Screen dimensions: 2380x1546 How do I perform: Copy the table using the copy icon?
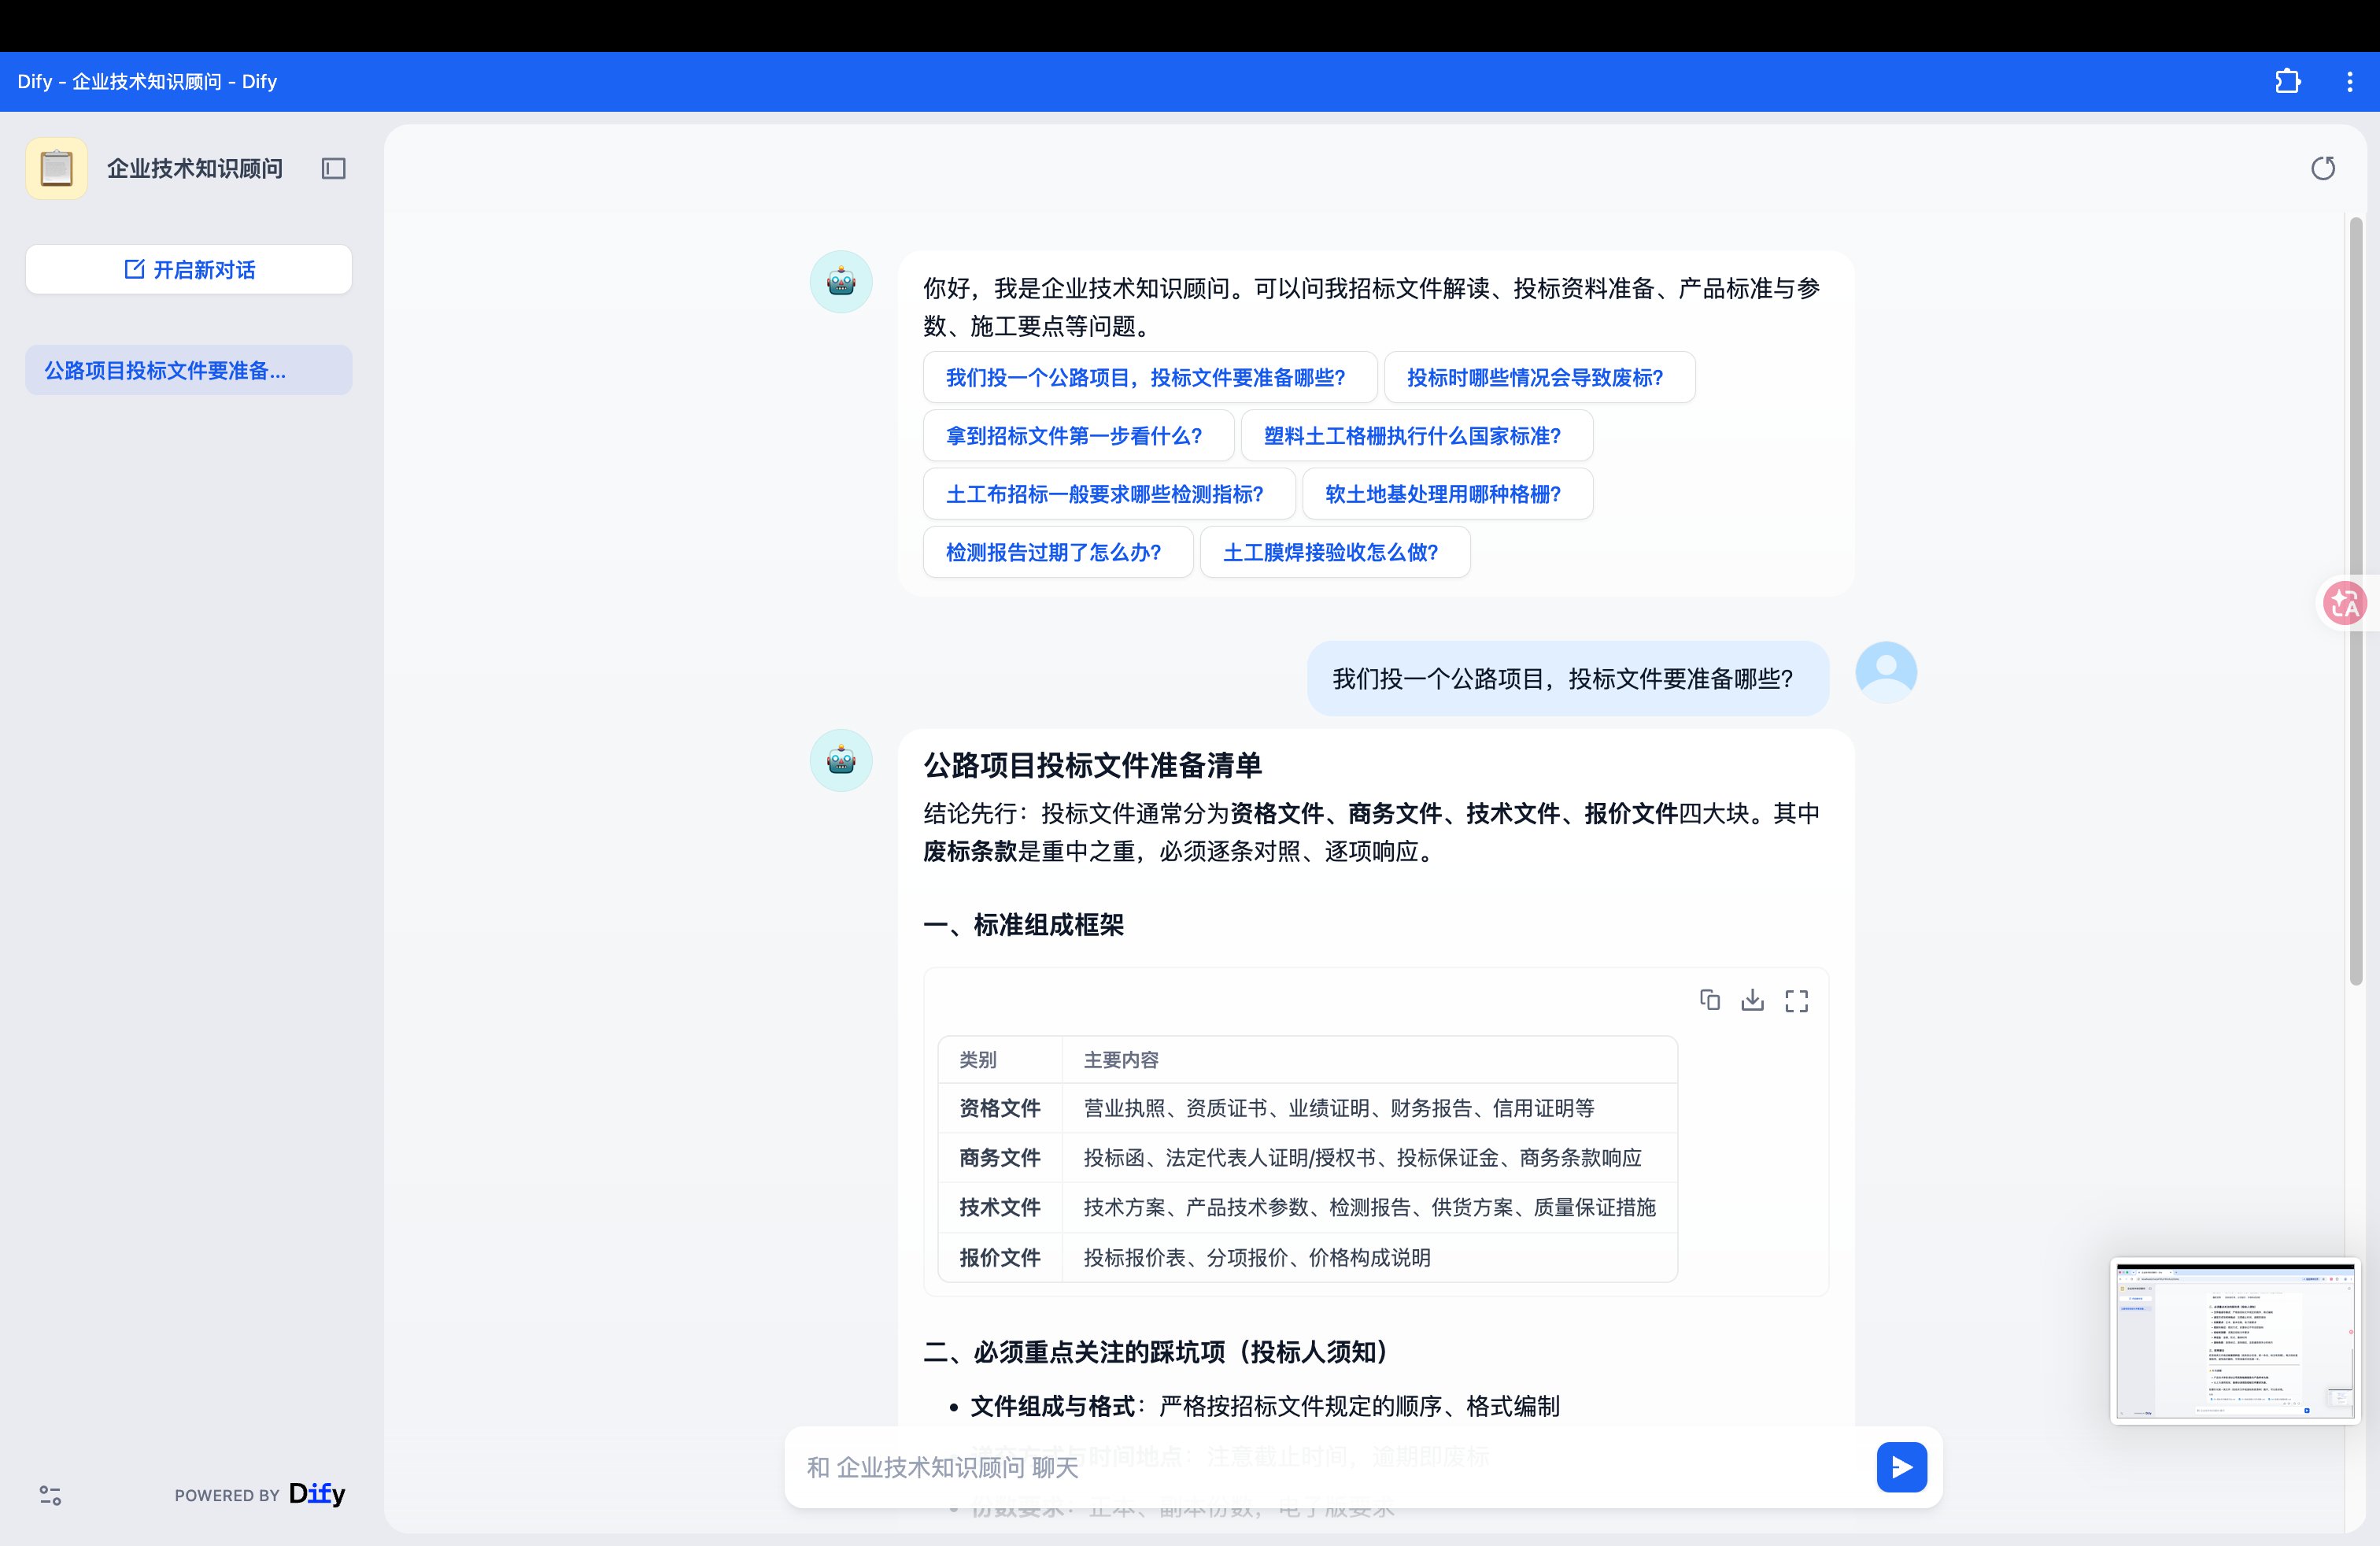click(x=1709, y=1000)
